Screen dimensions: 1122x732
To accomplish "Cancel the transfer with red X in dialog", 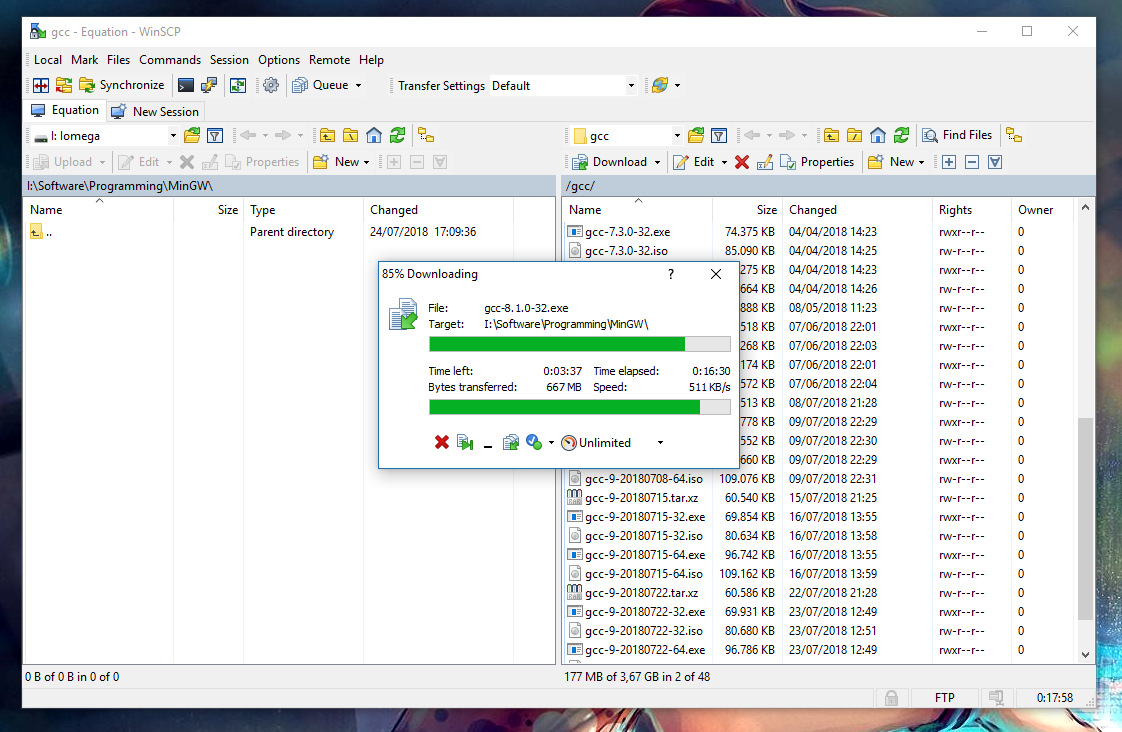I will pos(442,442).
